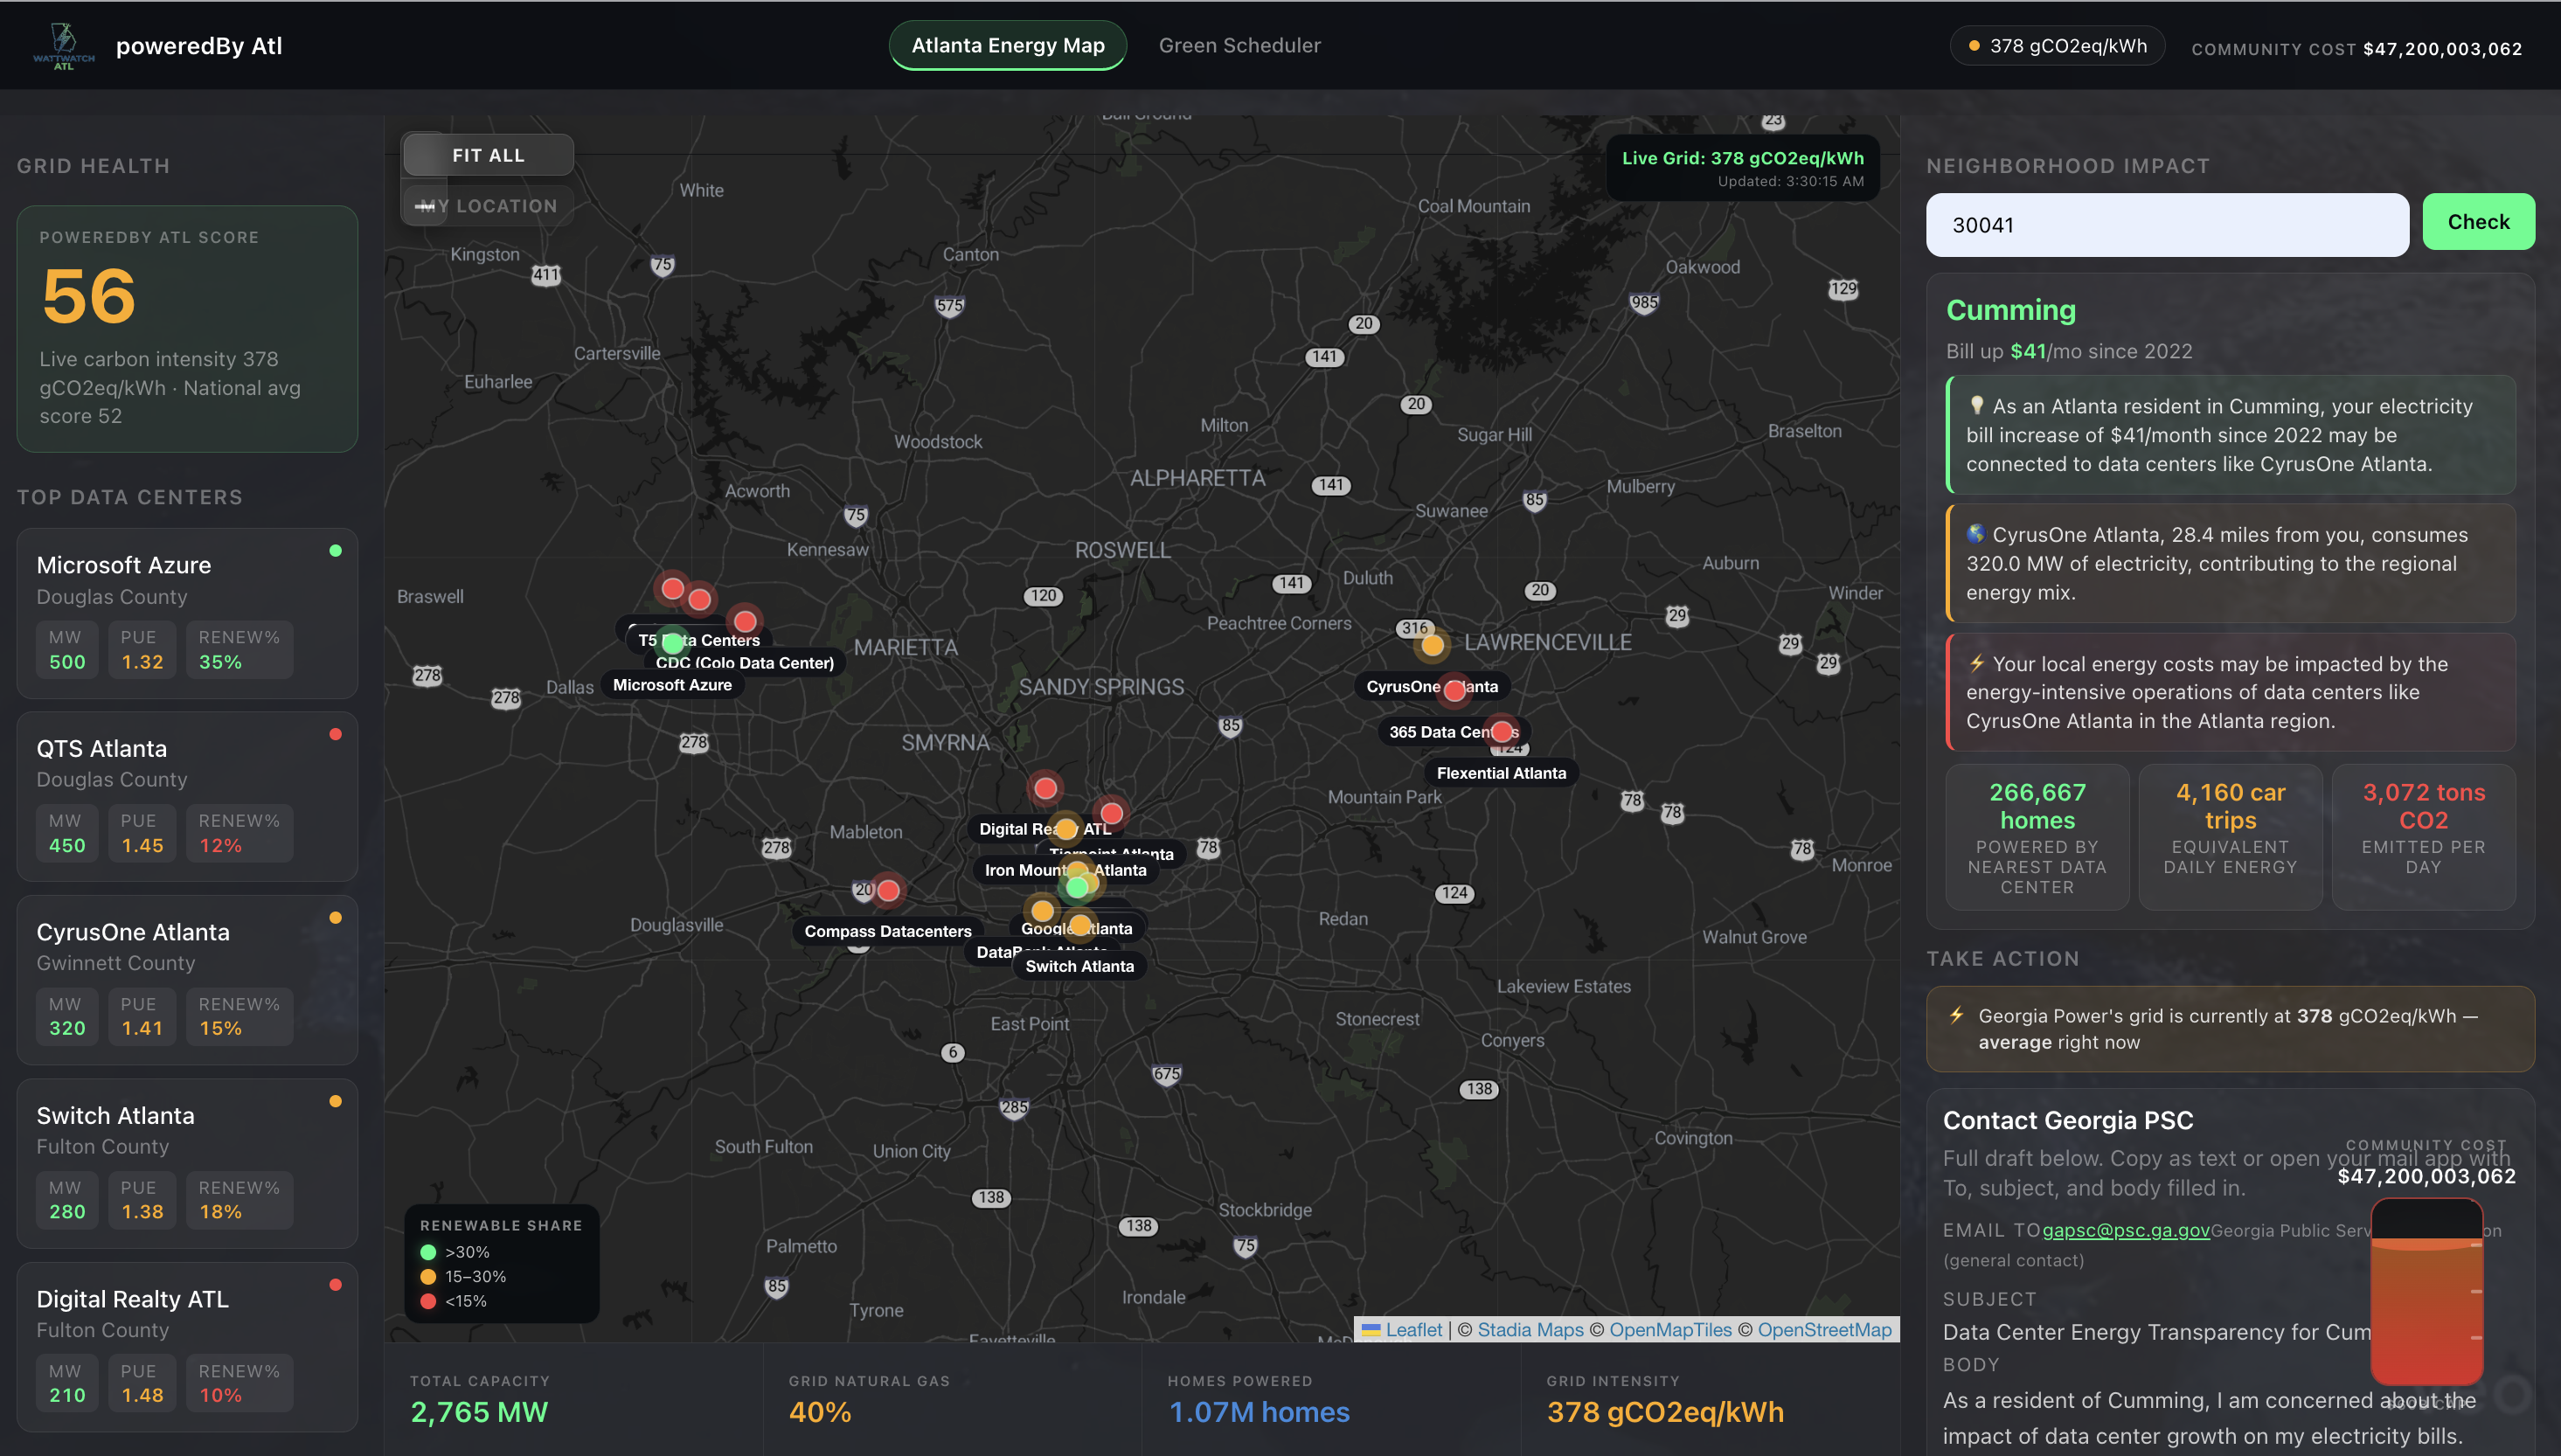Screen dimensions: 2561x1456
Task: Select the Digital Realty ATL card
Action: 187,1346
